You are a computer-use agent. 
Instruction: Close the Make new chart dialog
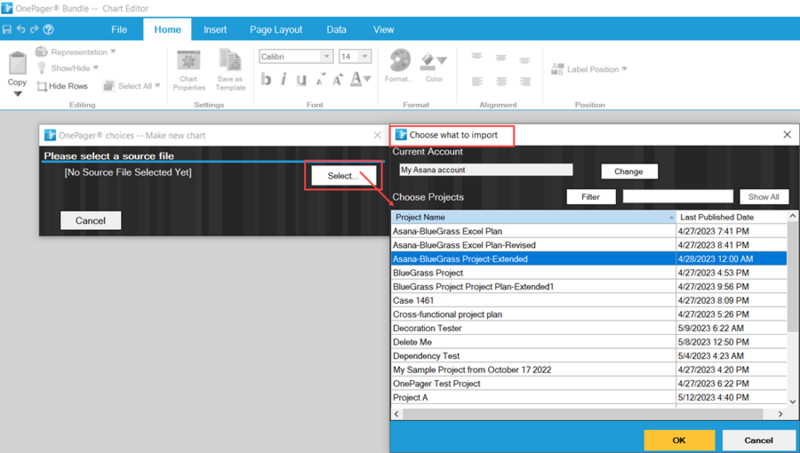(x=378, y=135)
